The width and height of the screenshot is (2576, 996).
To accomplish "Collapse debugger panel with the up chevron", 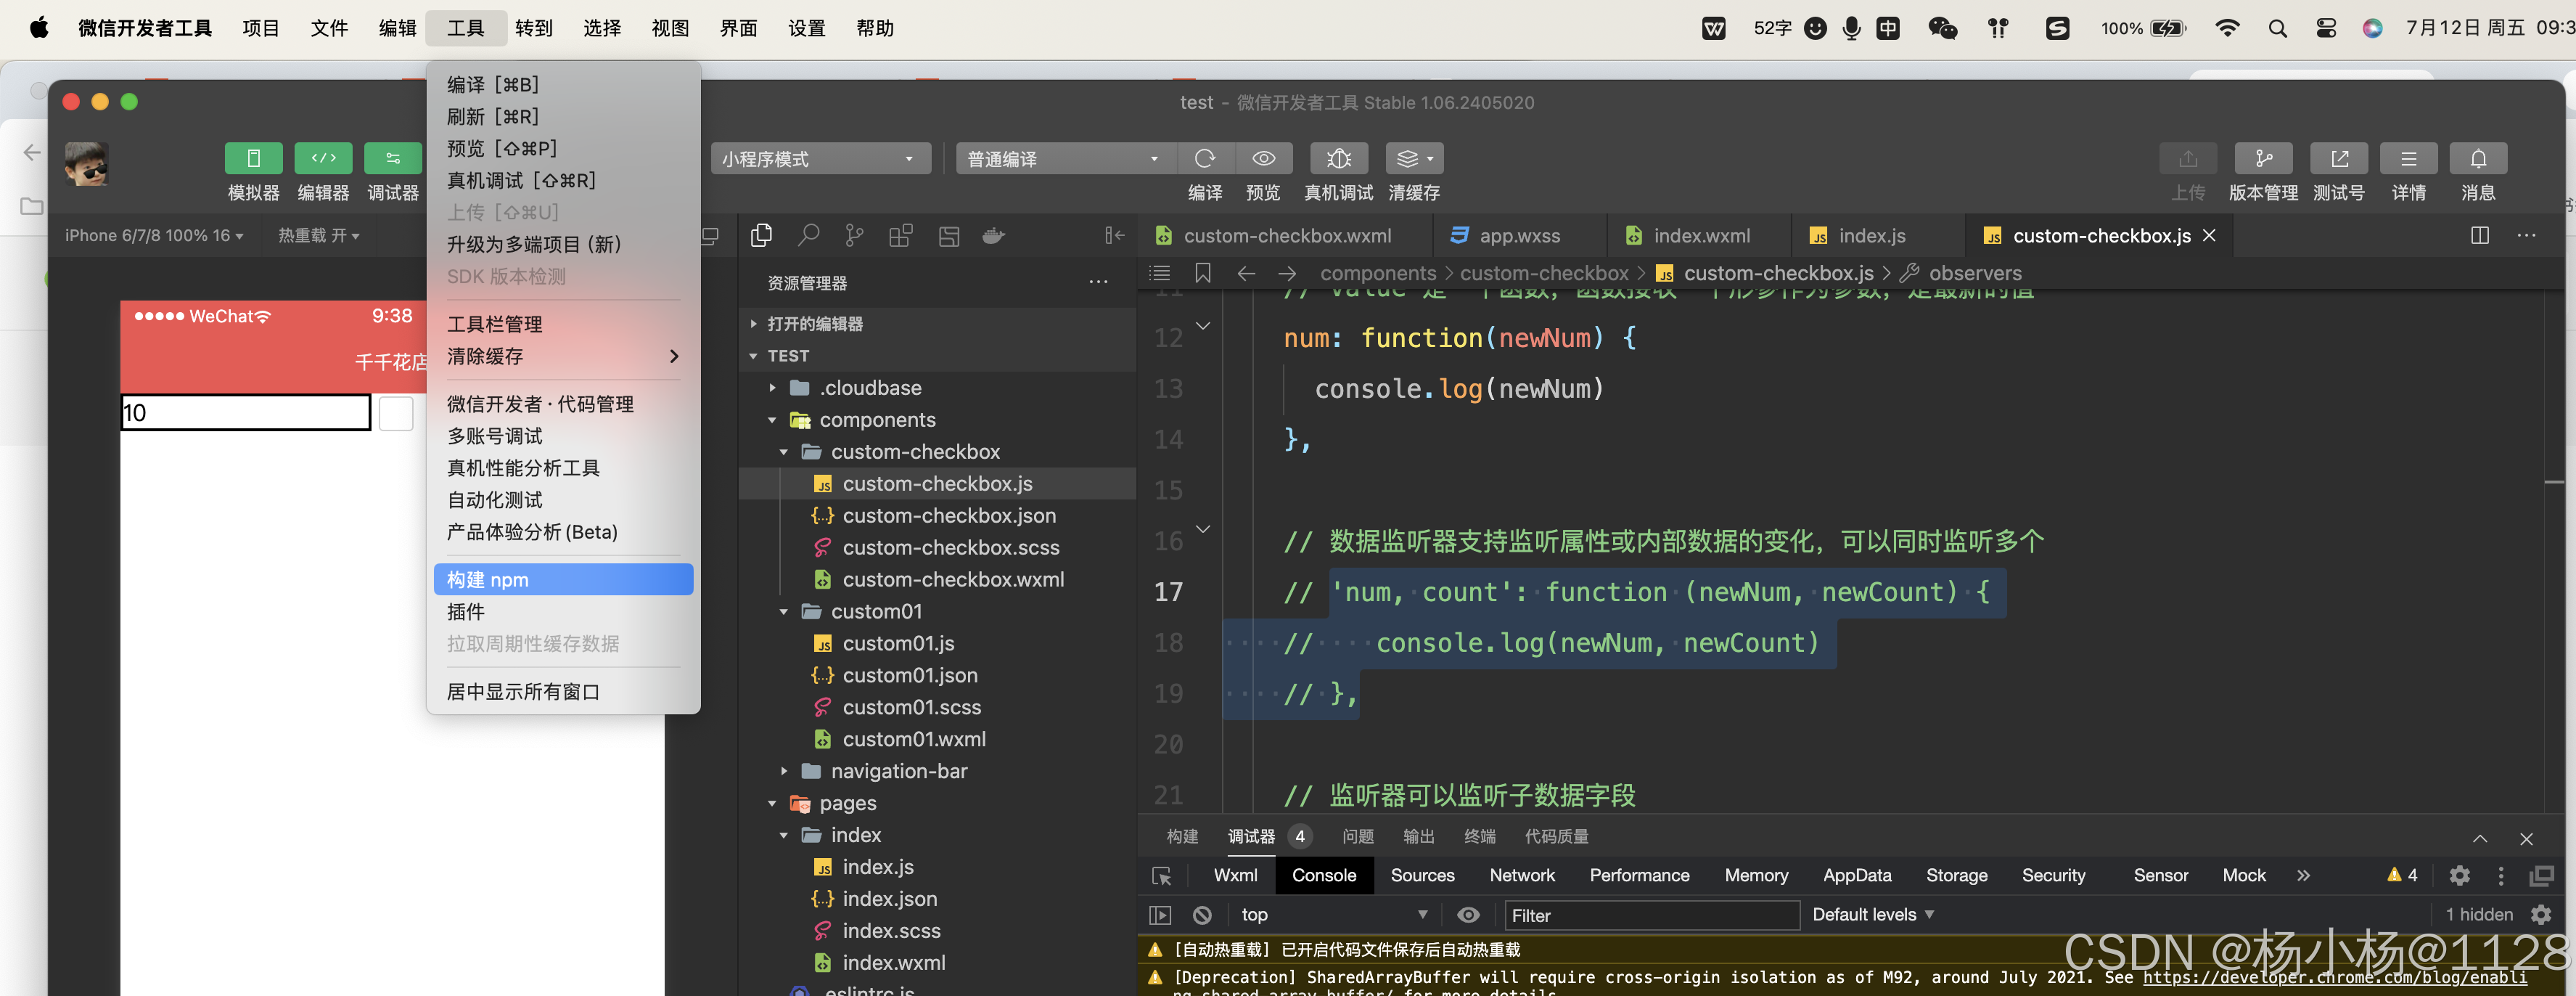I will click(2479, 839).
